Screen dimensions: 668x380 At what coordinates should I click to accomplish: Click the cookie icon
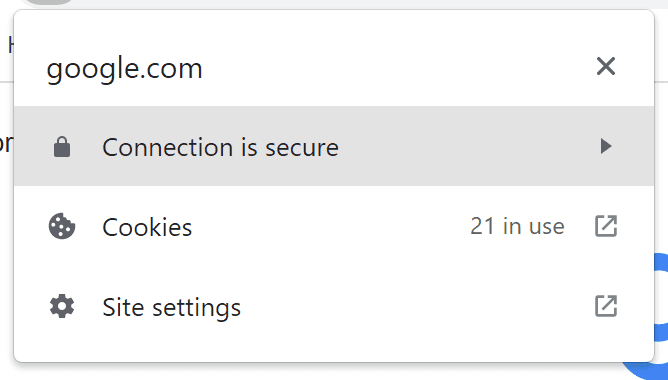[x=62, y=226]
